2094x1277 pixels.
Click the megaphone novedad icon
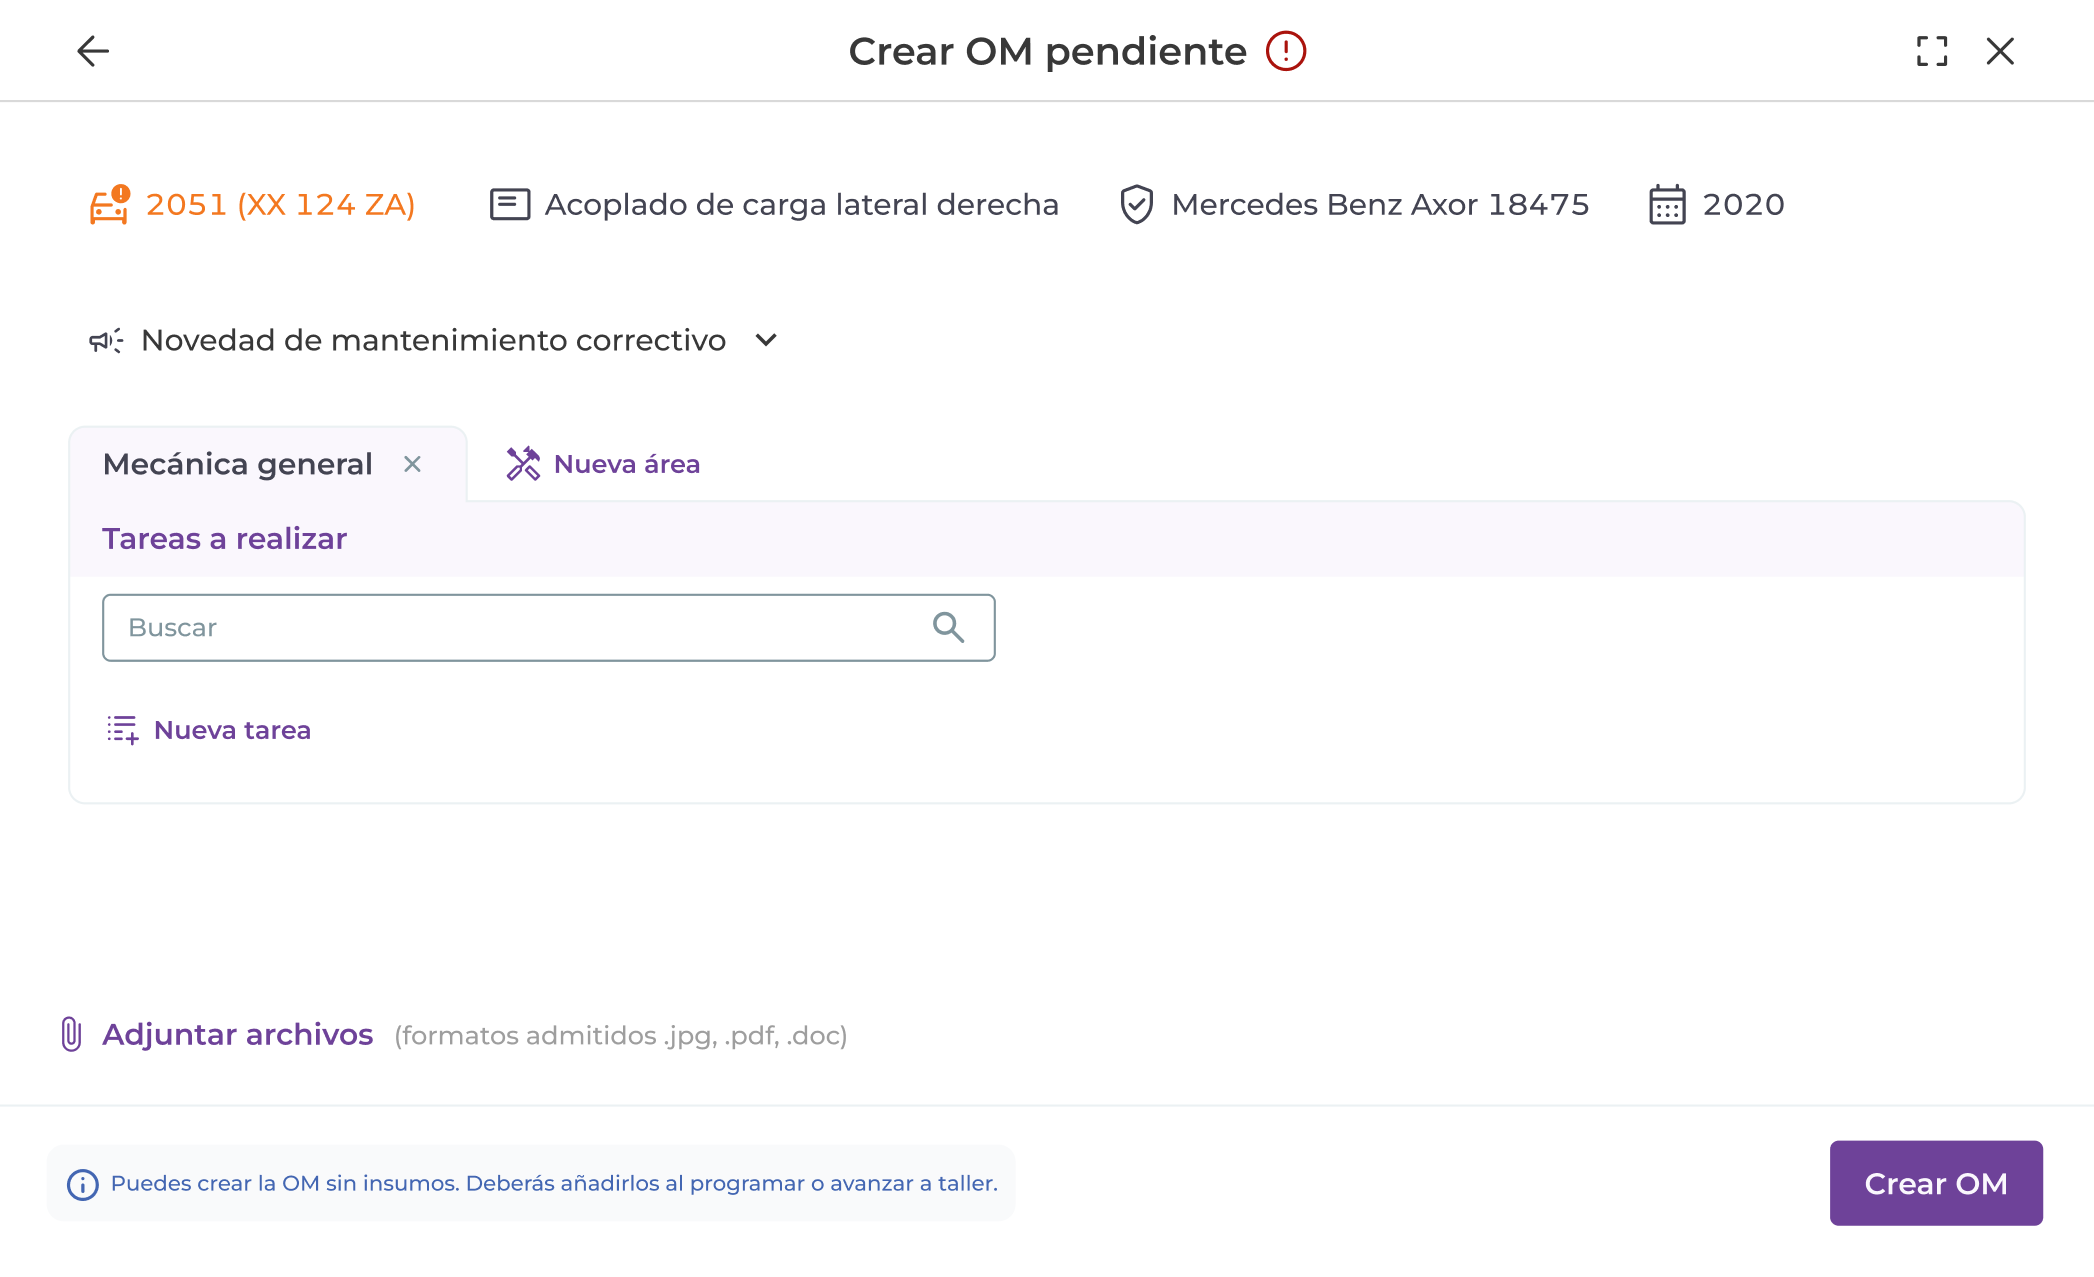click(106, 341)
